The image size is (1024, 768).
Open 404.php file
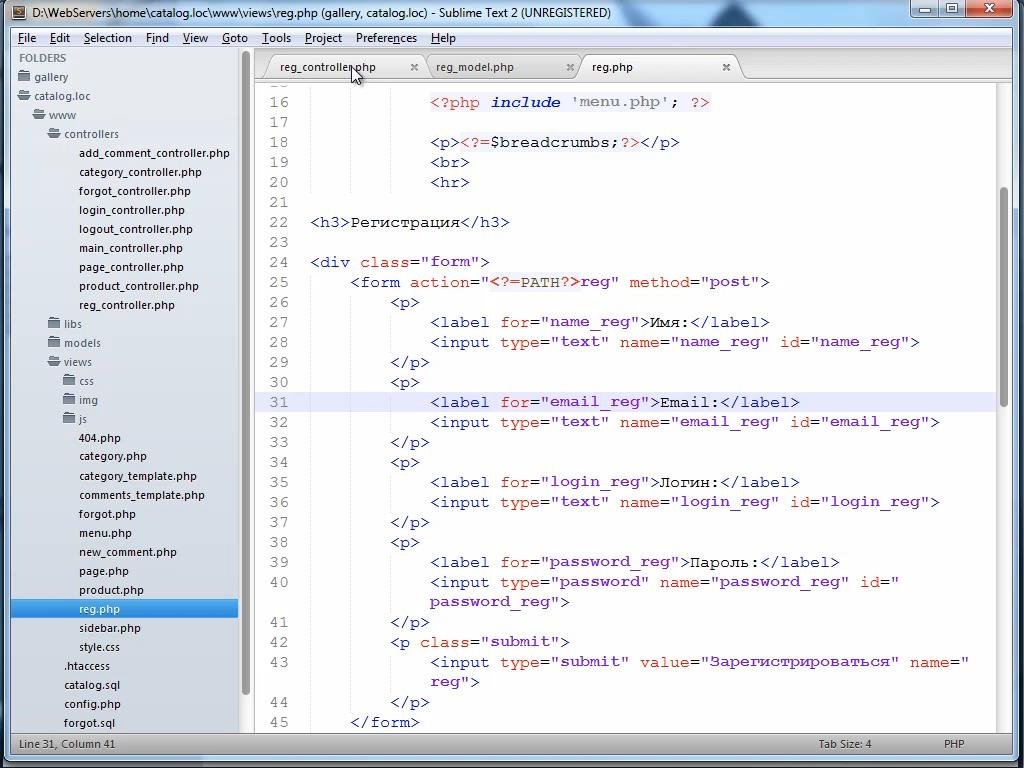[x=99, y=438]
